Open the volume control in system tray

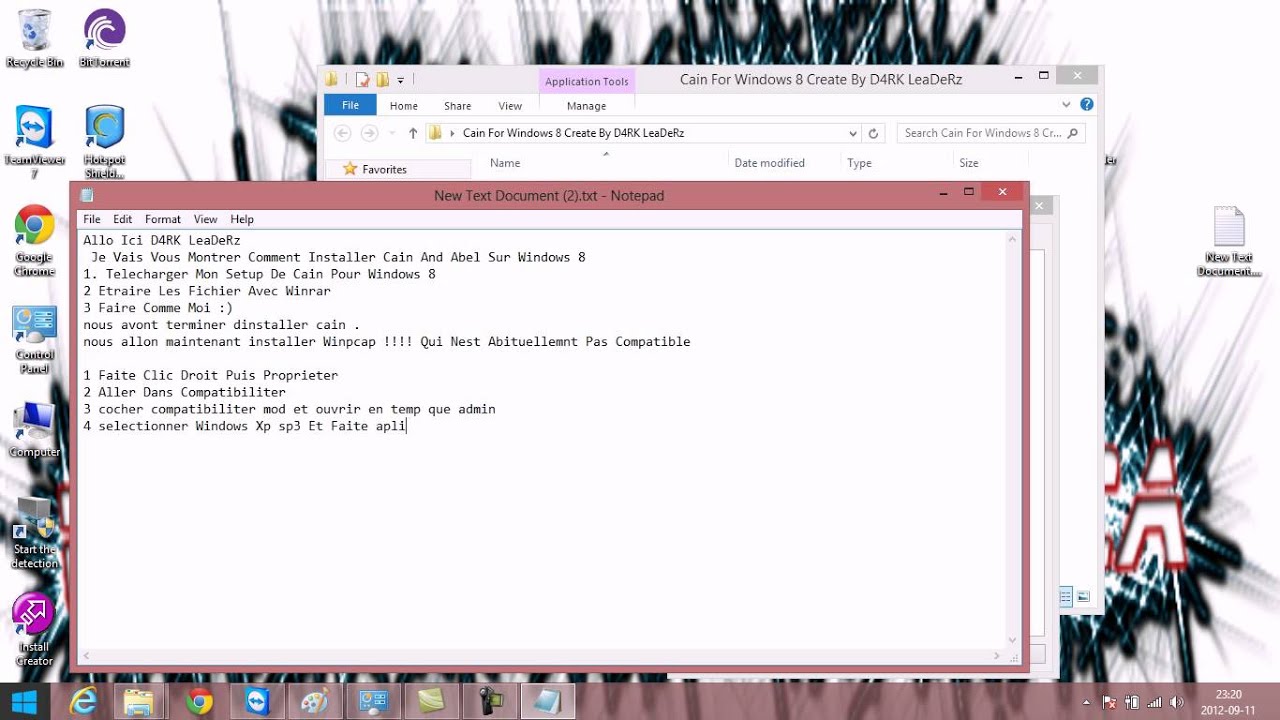click(1176, 702)
